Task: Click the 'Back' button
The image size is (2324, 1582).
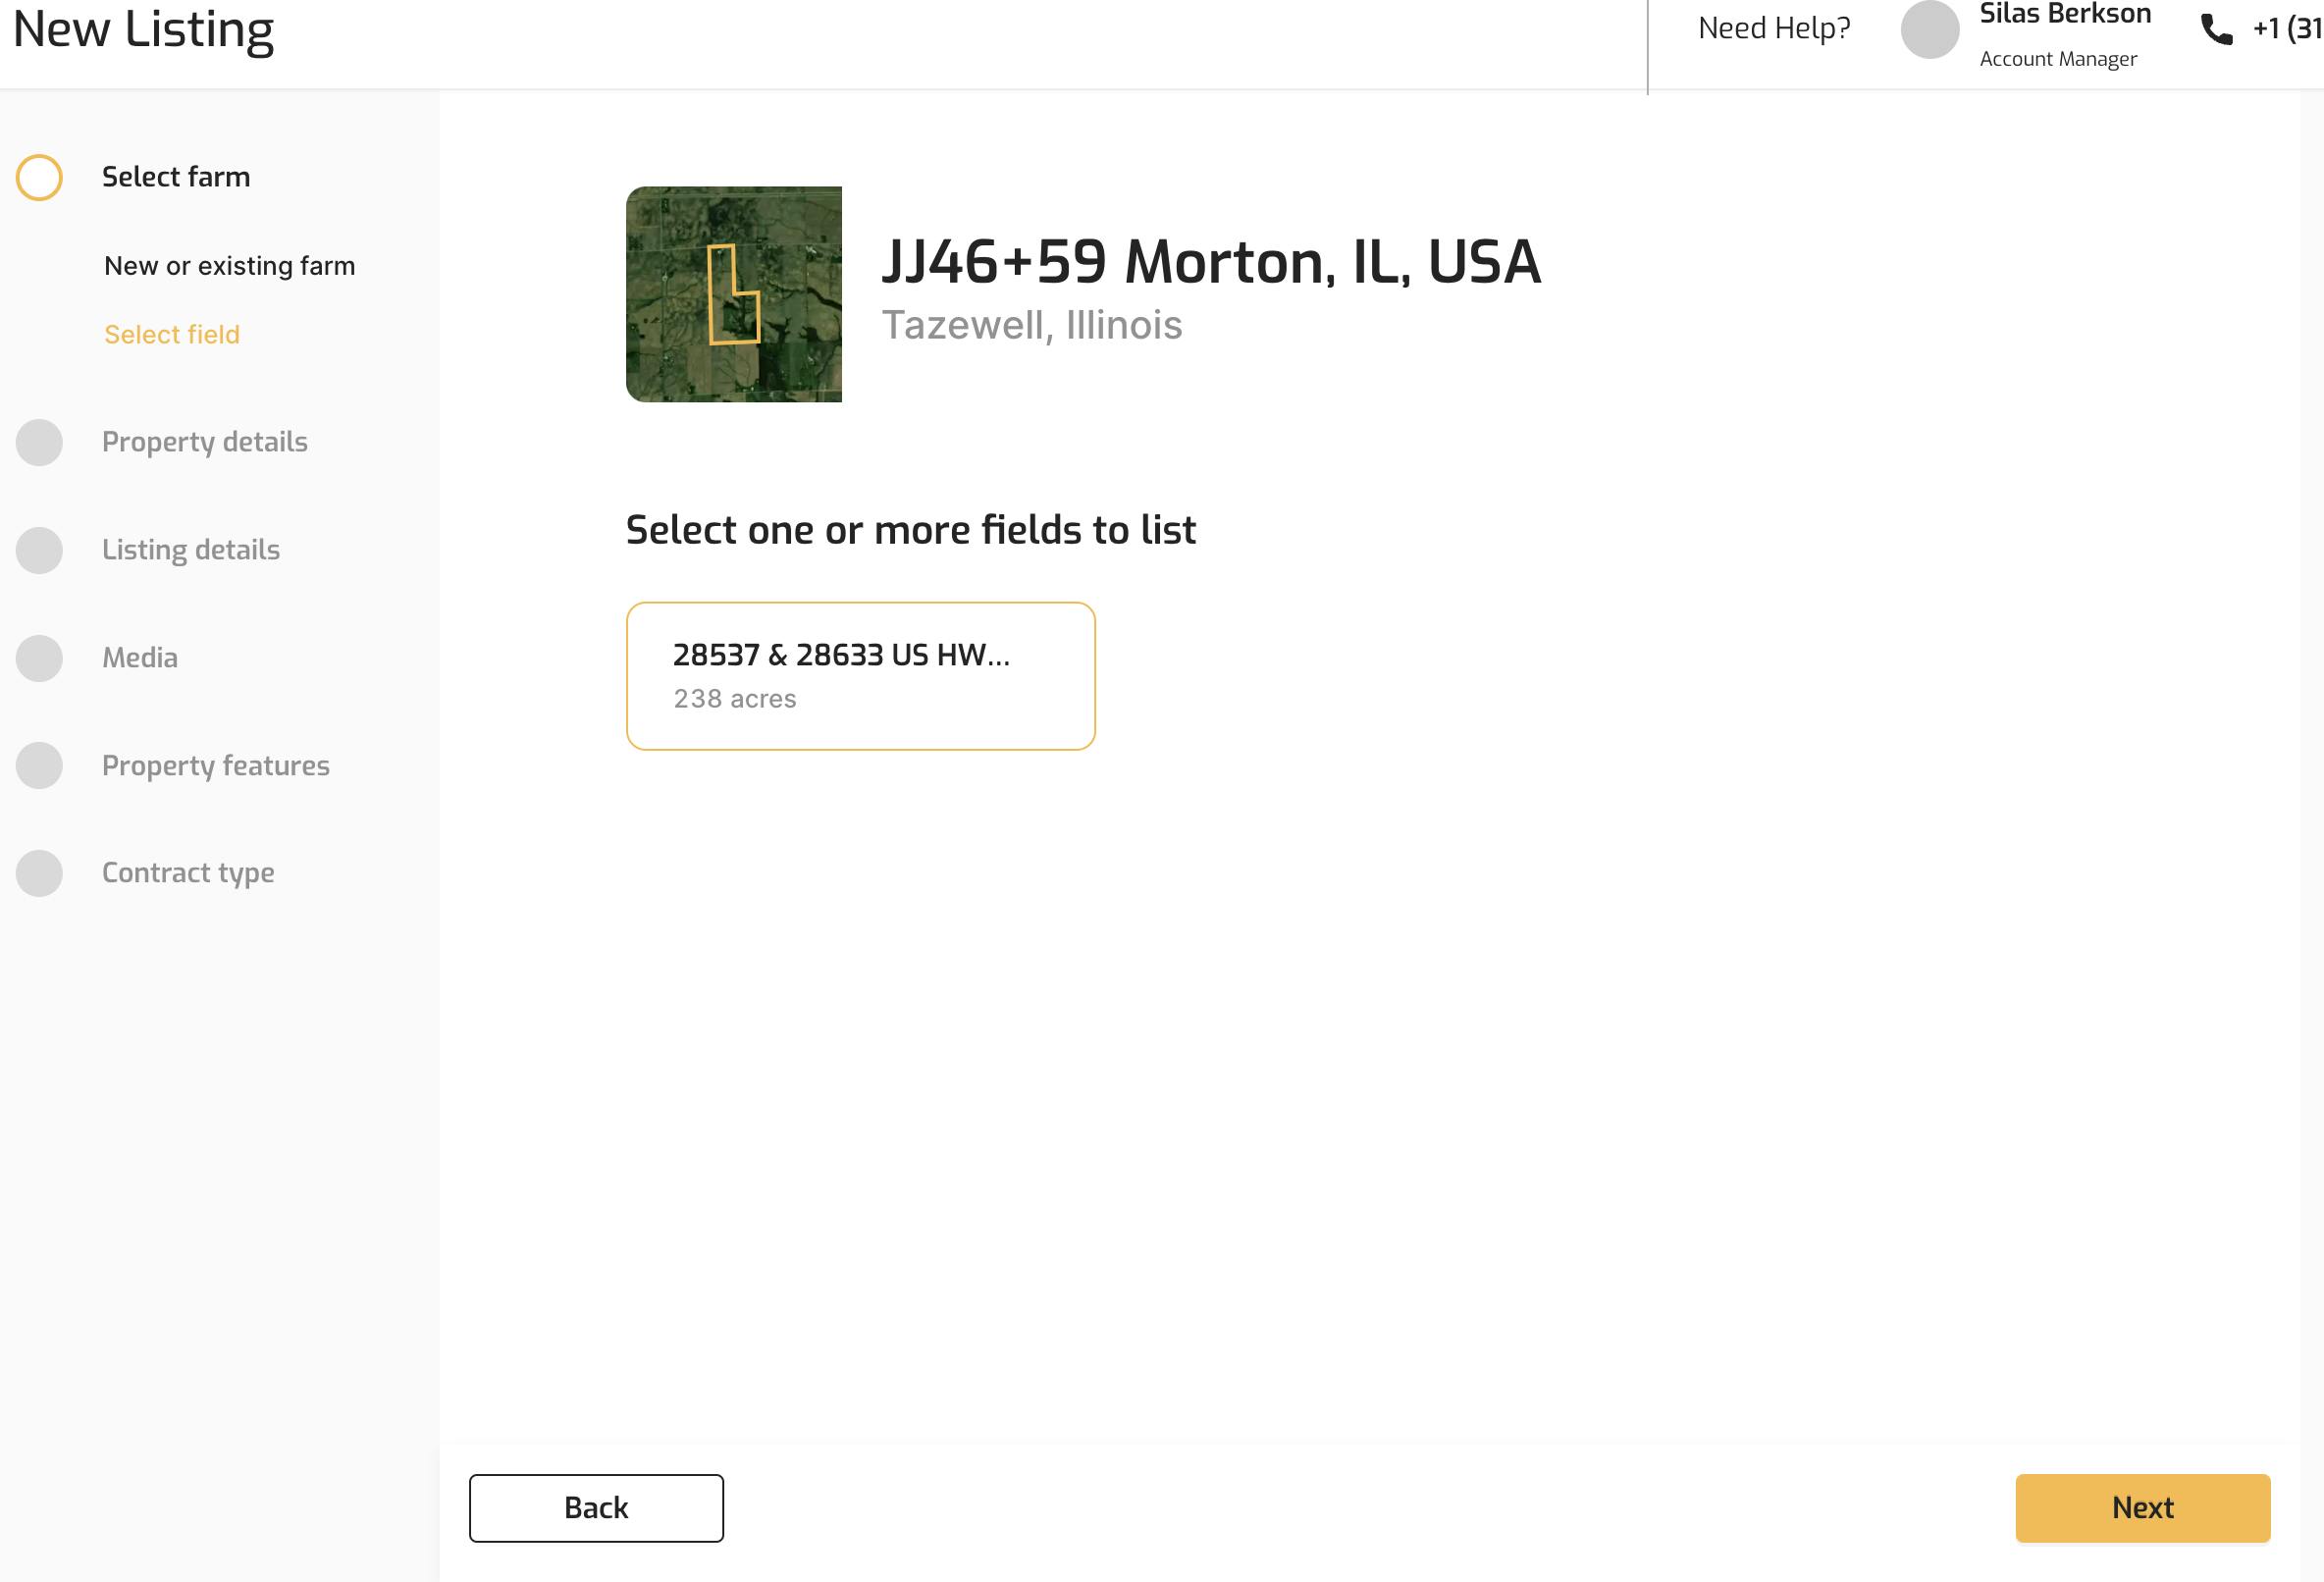Action: click(595, 1507)
